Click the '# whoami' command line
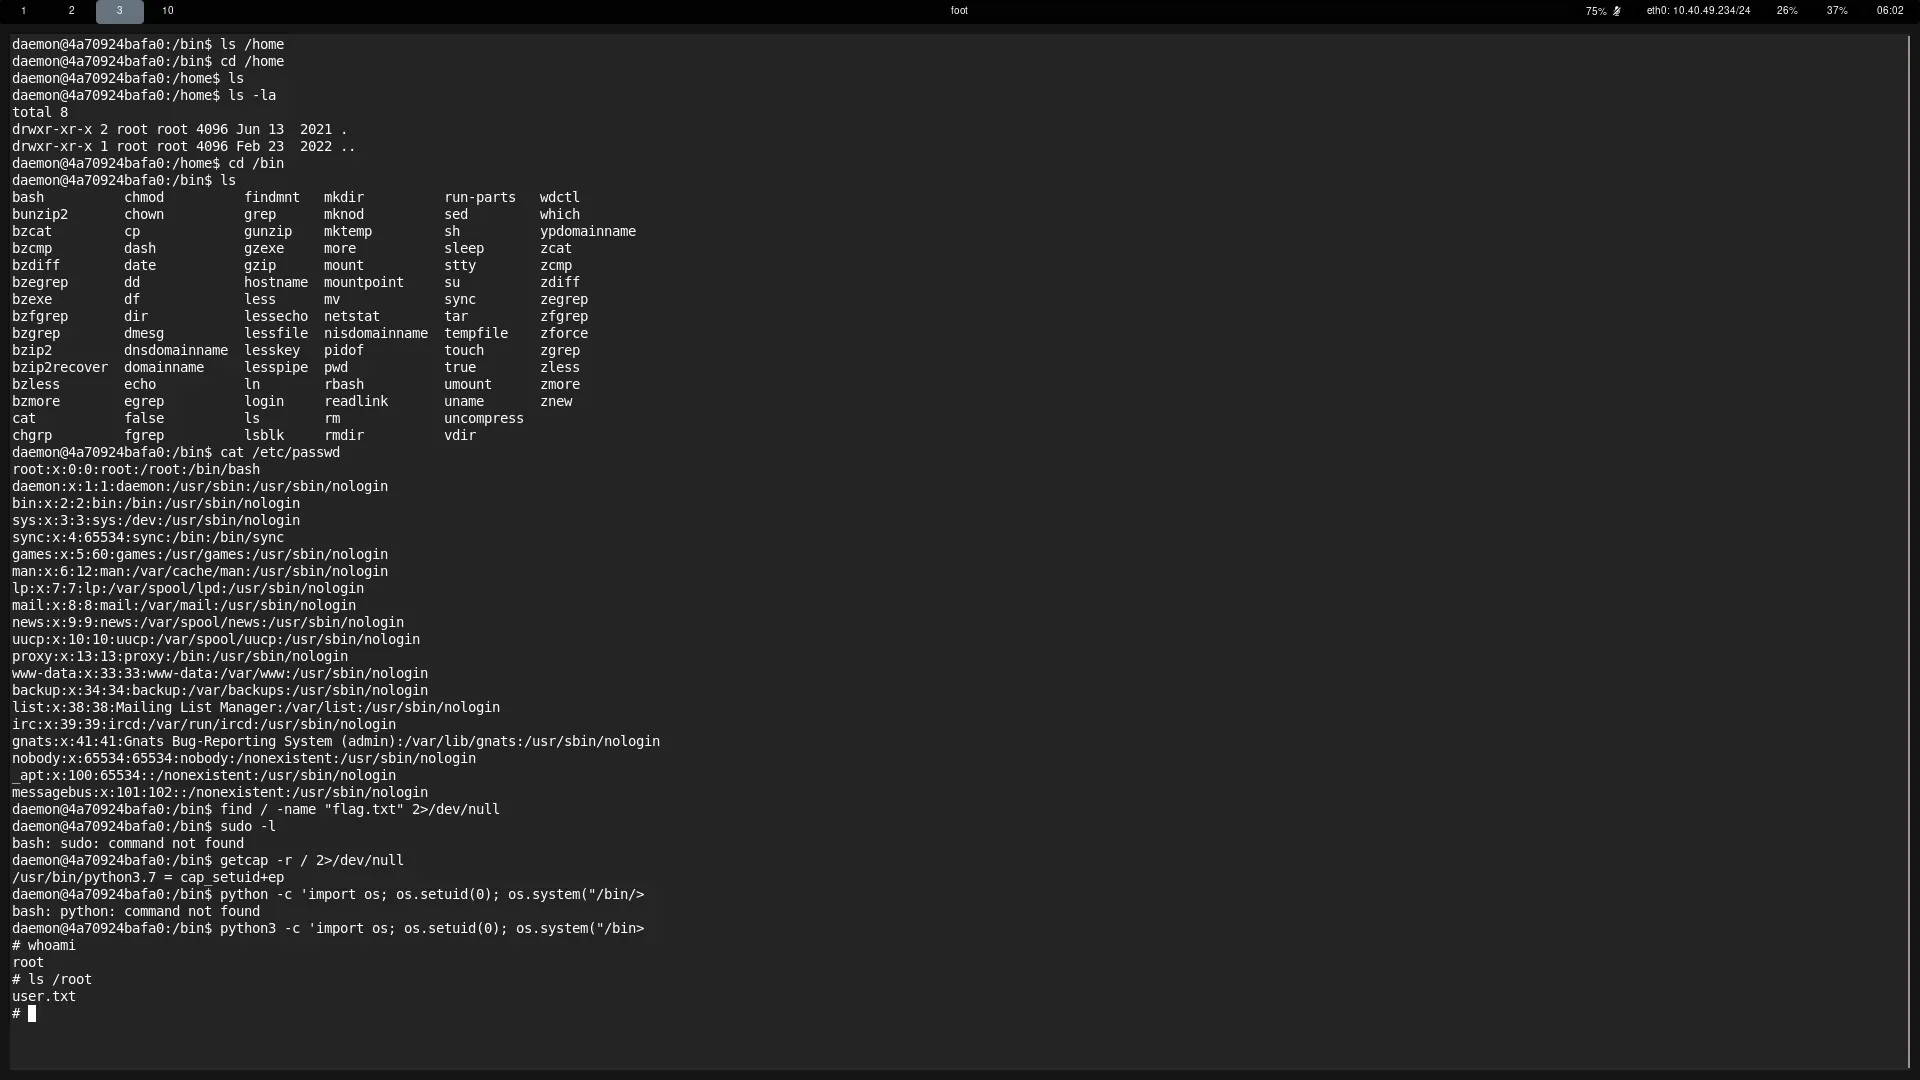Viewport: 1920px width, 1080px height. 44,945
